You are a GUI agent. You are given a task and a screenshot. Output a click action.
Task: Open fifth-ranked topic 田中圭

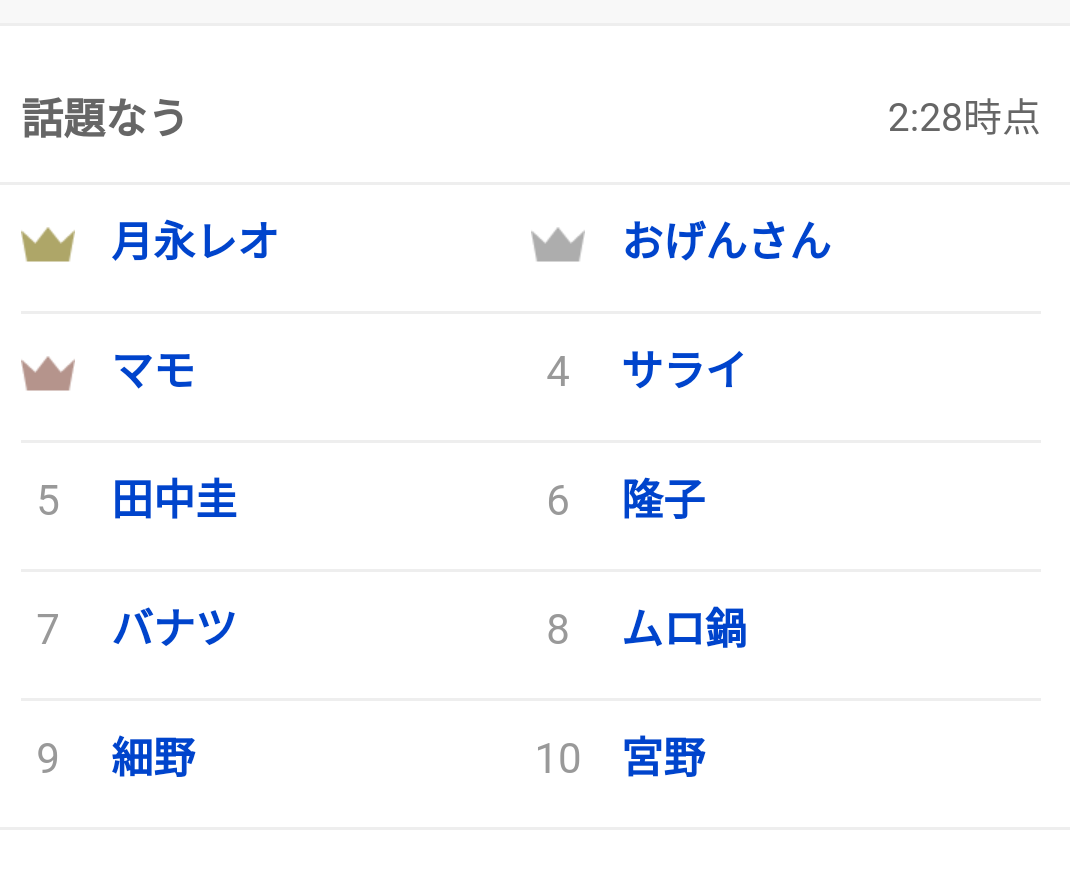coord(175,500)
